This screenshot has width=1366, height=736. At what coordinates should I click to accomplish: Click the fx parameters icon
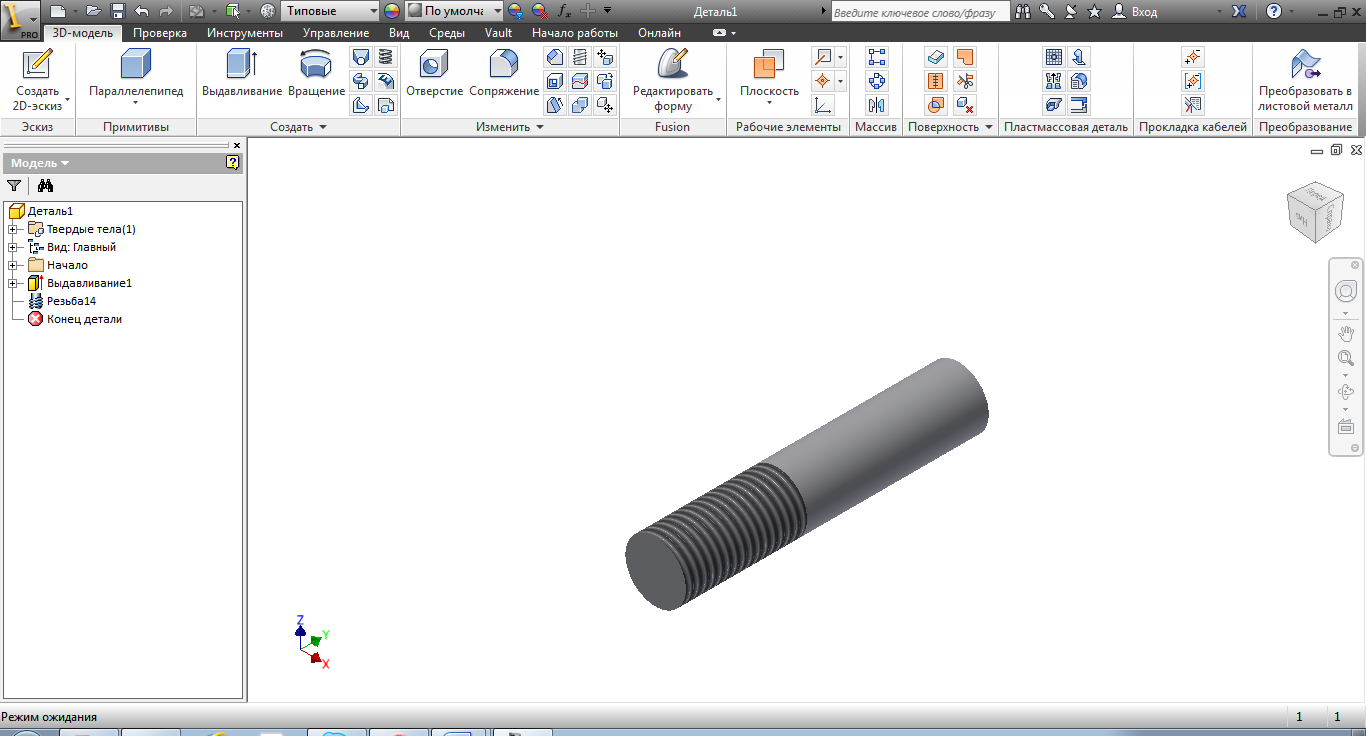tap(564, 11)
